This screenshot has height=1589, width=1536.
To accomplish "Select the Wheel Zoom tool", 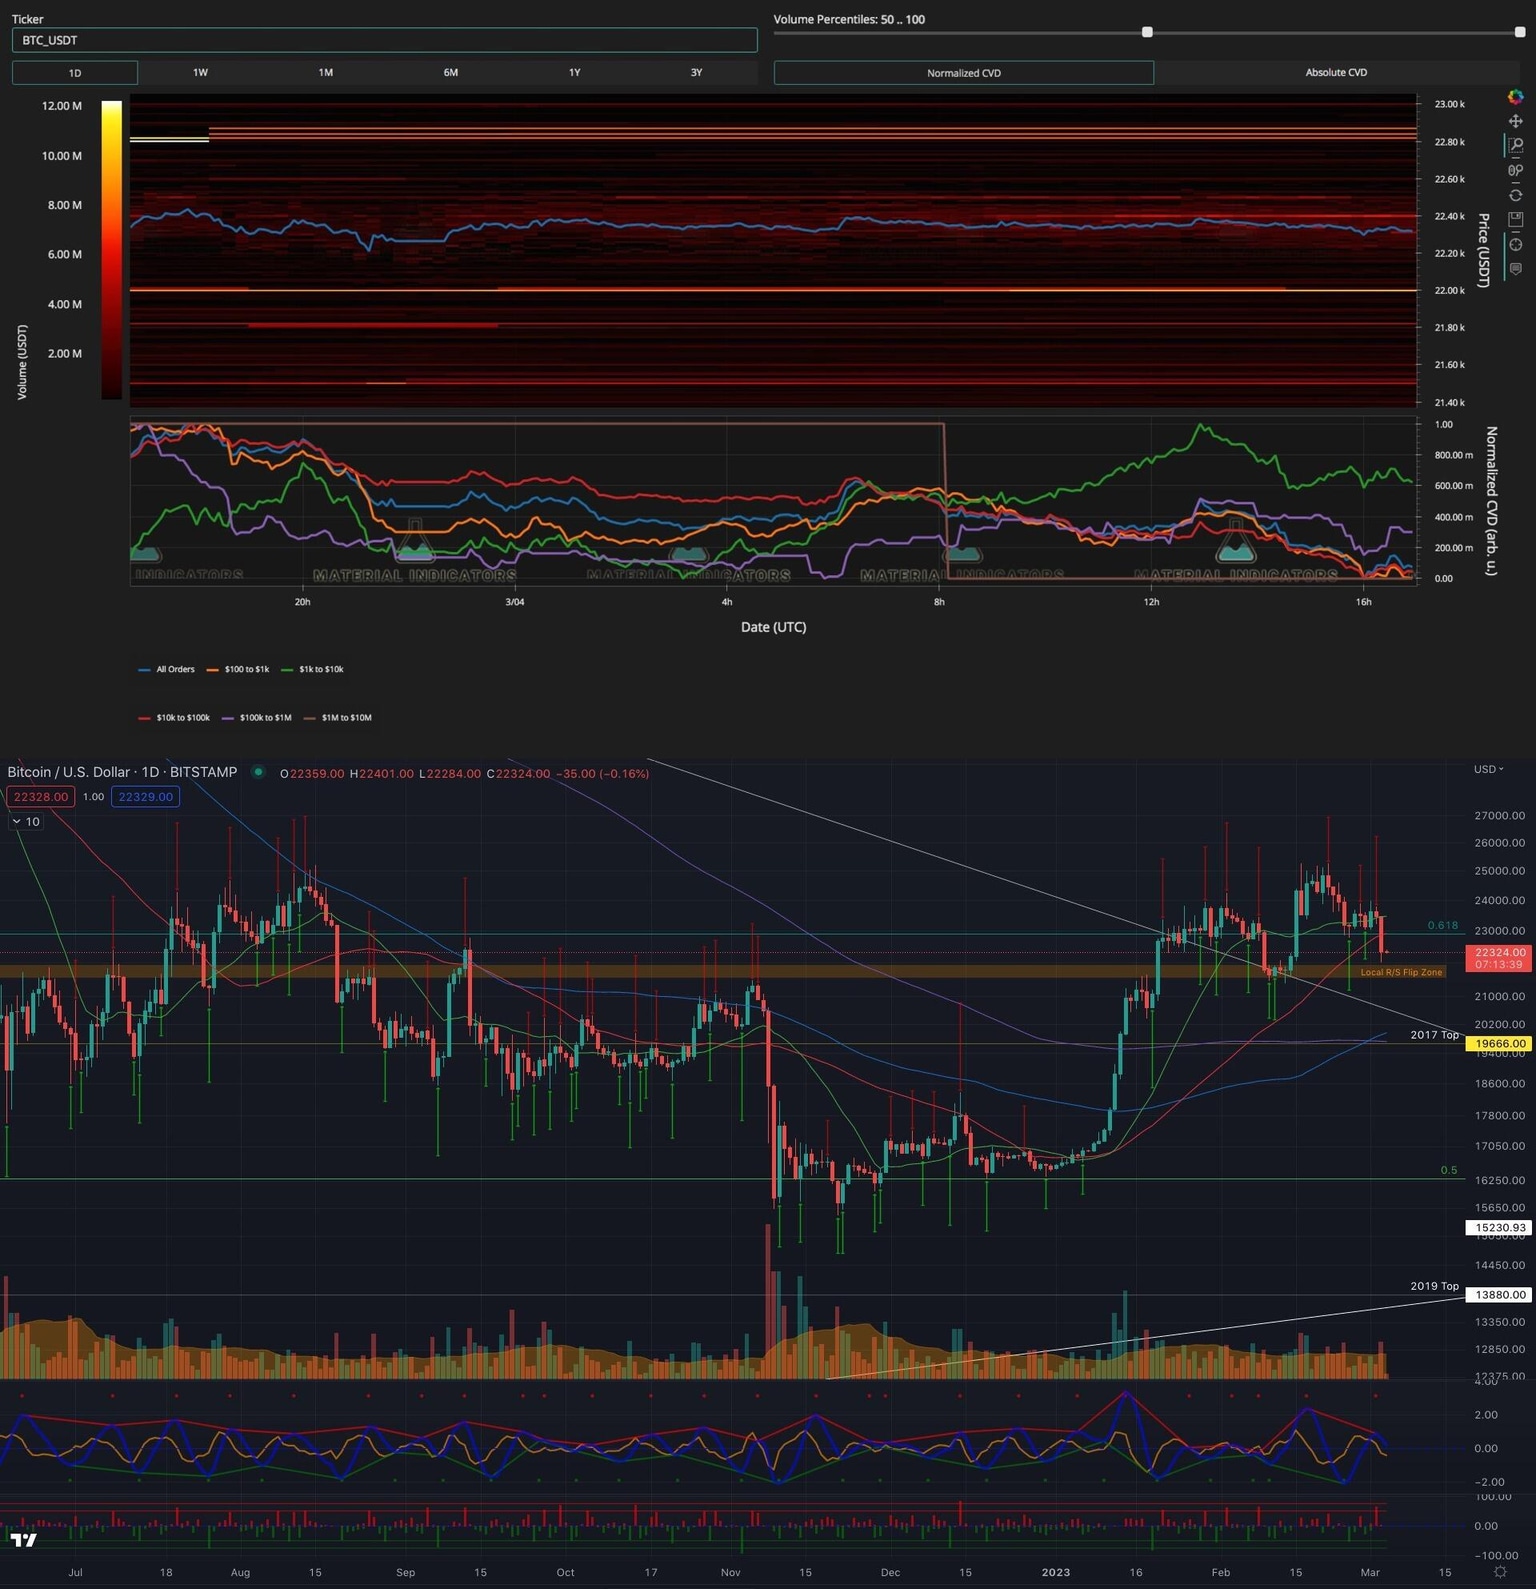I will click(x=1515, y=170).
